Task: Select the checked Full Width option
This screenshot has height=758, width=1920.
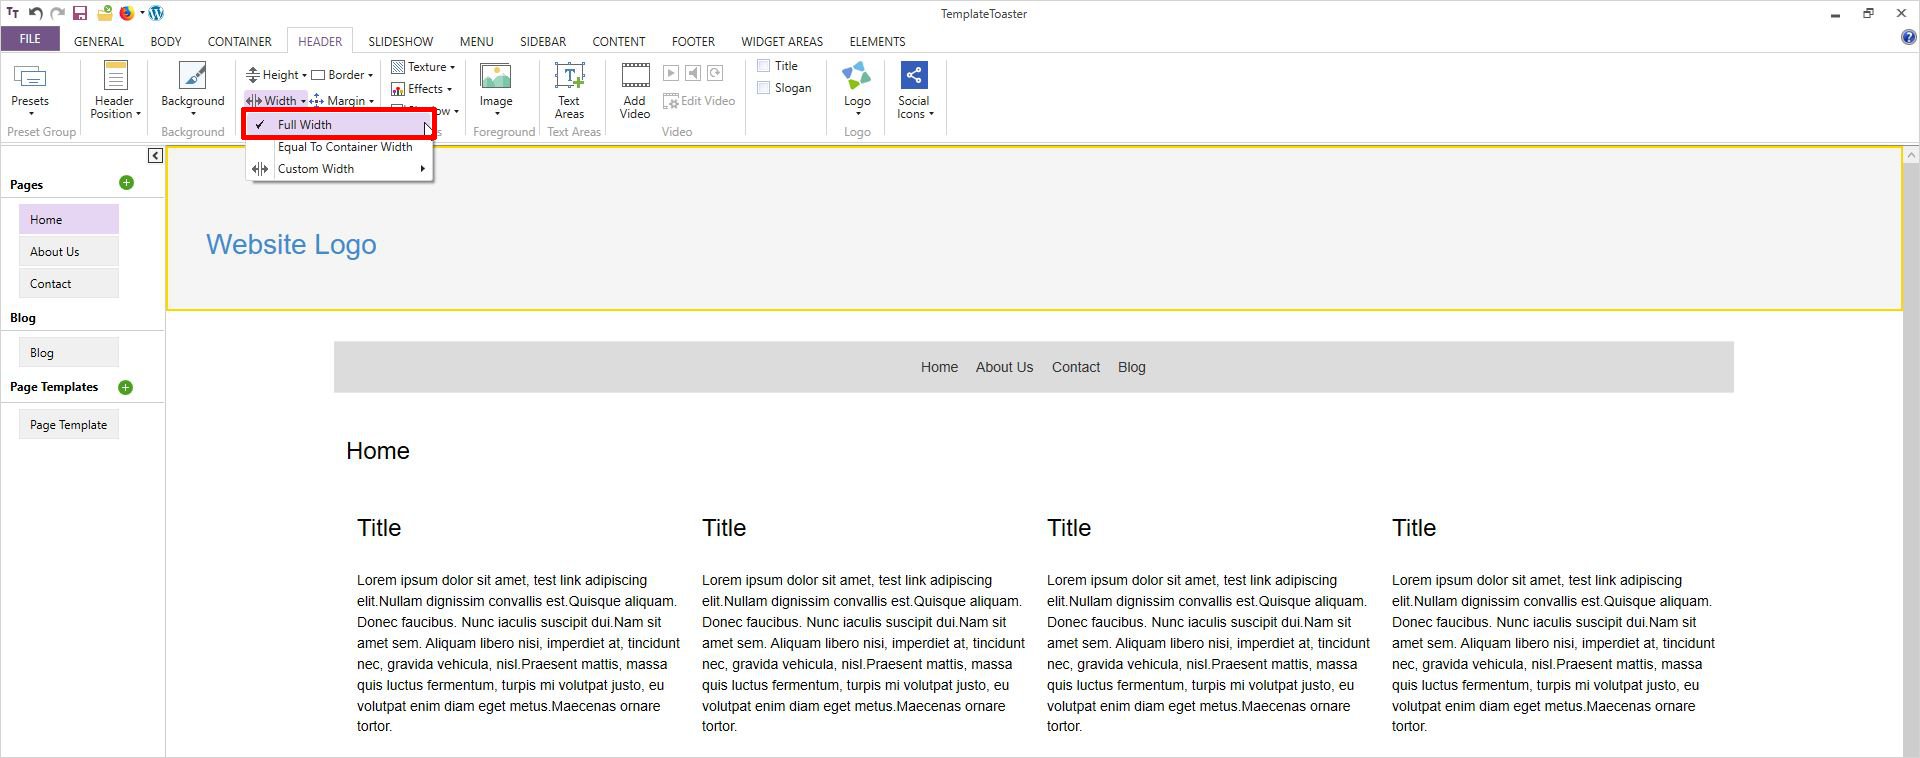Action: click(305, 125)
